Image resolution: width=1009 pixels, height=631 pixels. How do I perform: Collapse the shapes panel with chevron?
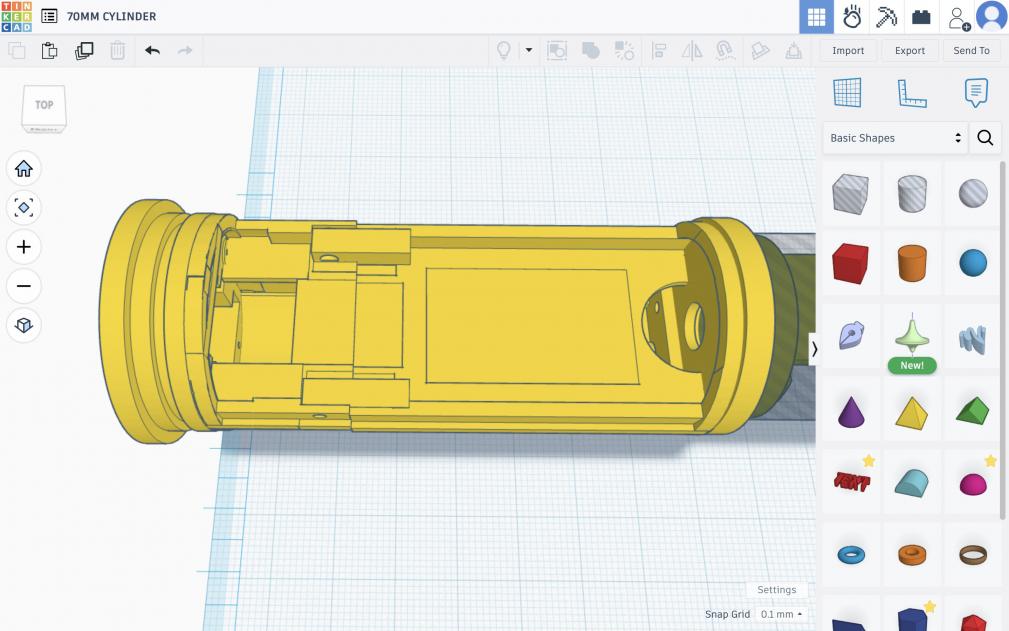click(815, 349)
